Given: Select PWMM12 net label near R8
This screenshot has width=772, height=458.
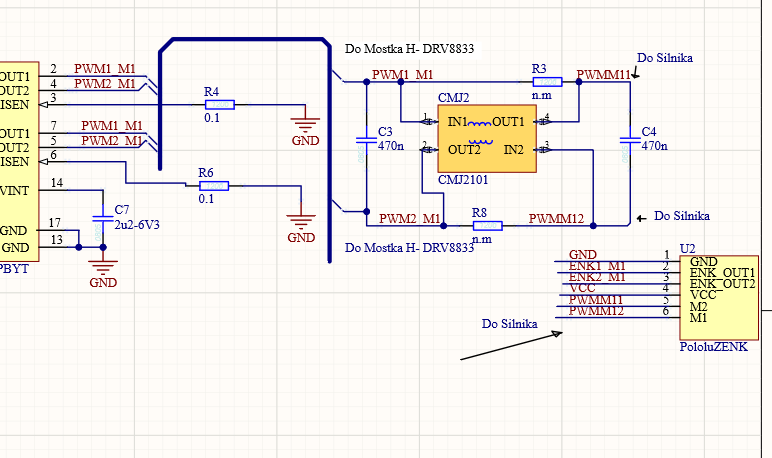Looking at the screenshot, I should coord(555,218).
